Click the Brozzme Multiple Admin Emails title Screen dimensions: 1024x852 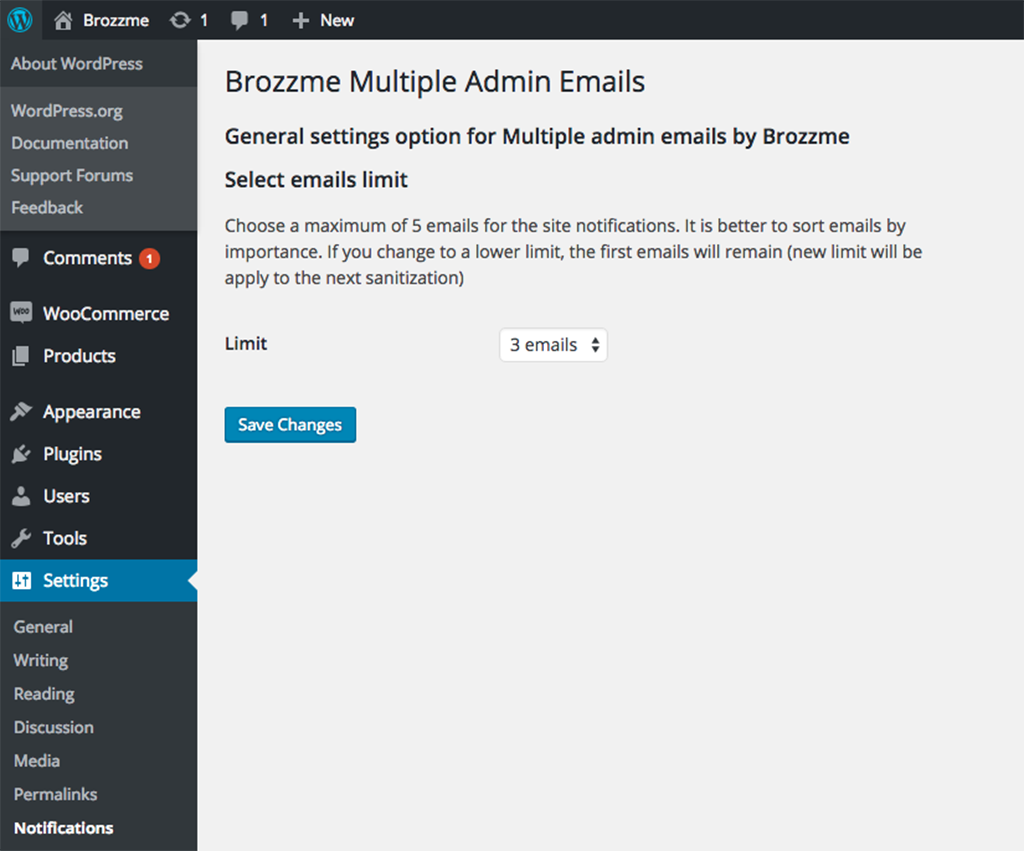coord(435,82)
